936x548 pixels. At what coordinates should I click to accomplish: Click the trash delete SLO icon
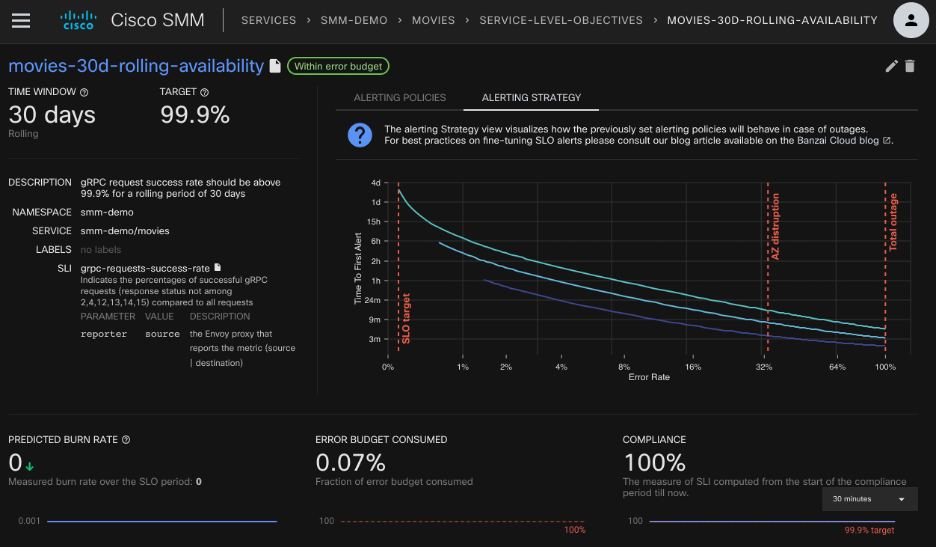click(910, 66)
